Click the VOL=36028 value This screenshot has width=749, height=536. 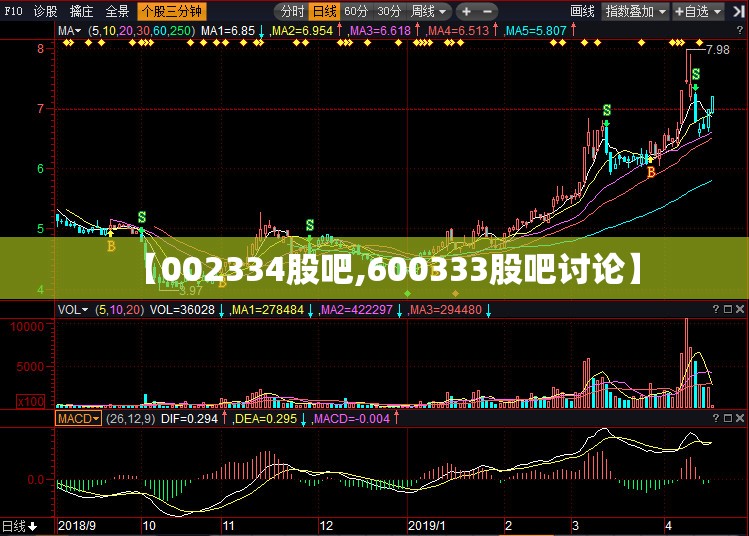[182, 310]
